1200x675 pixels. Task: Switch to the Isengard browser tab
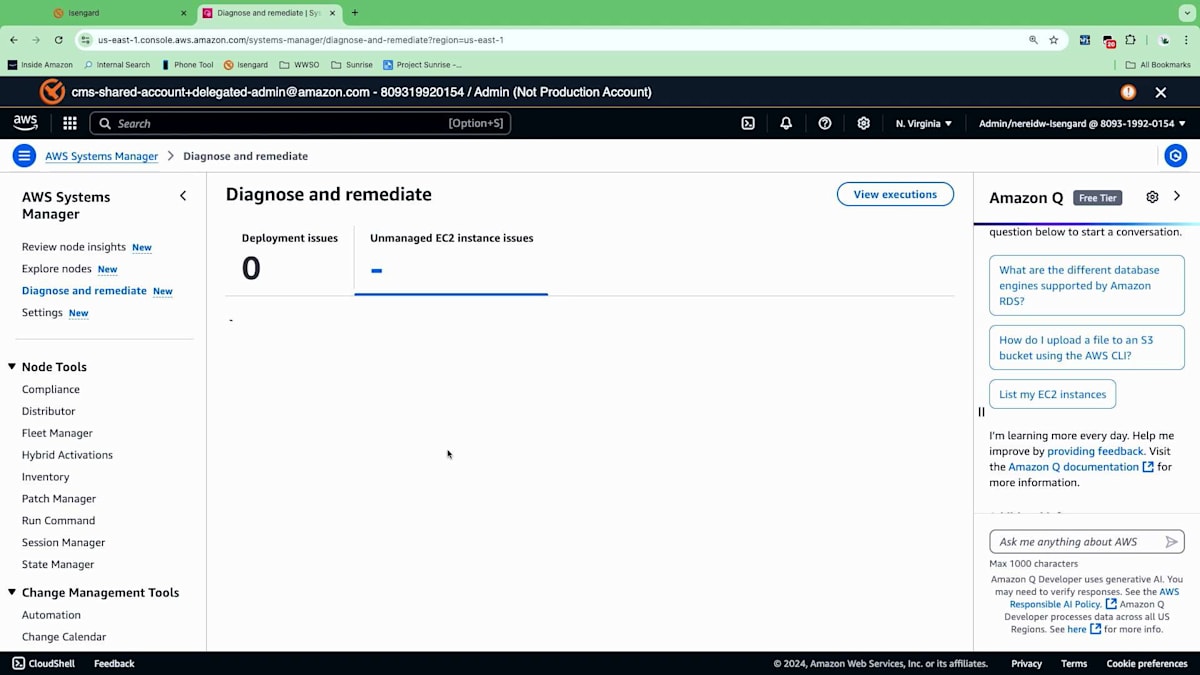coord(120,13)
